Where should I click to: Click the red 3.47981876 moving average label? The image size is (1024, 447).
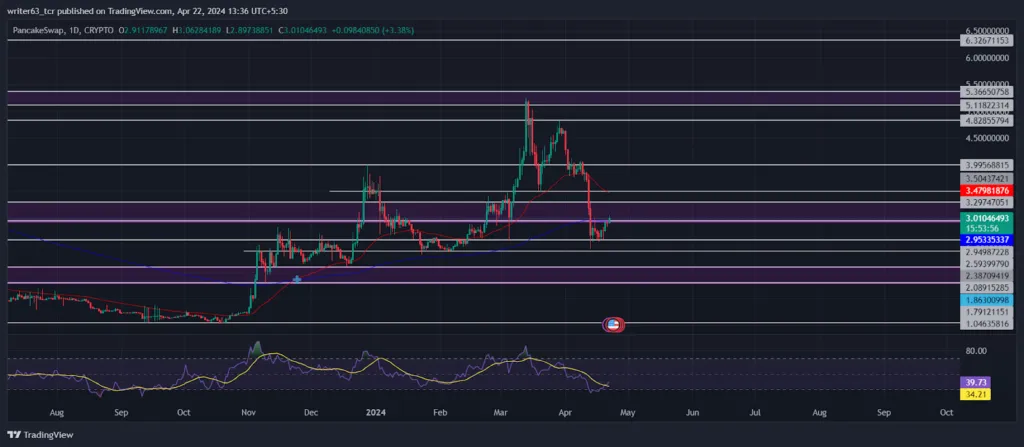tap(985, 190)
